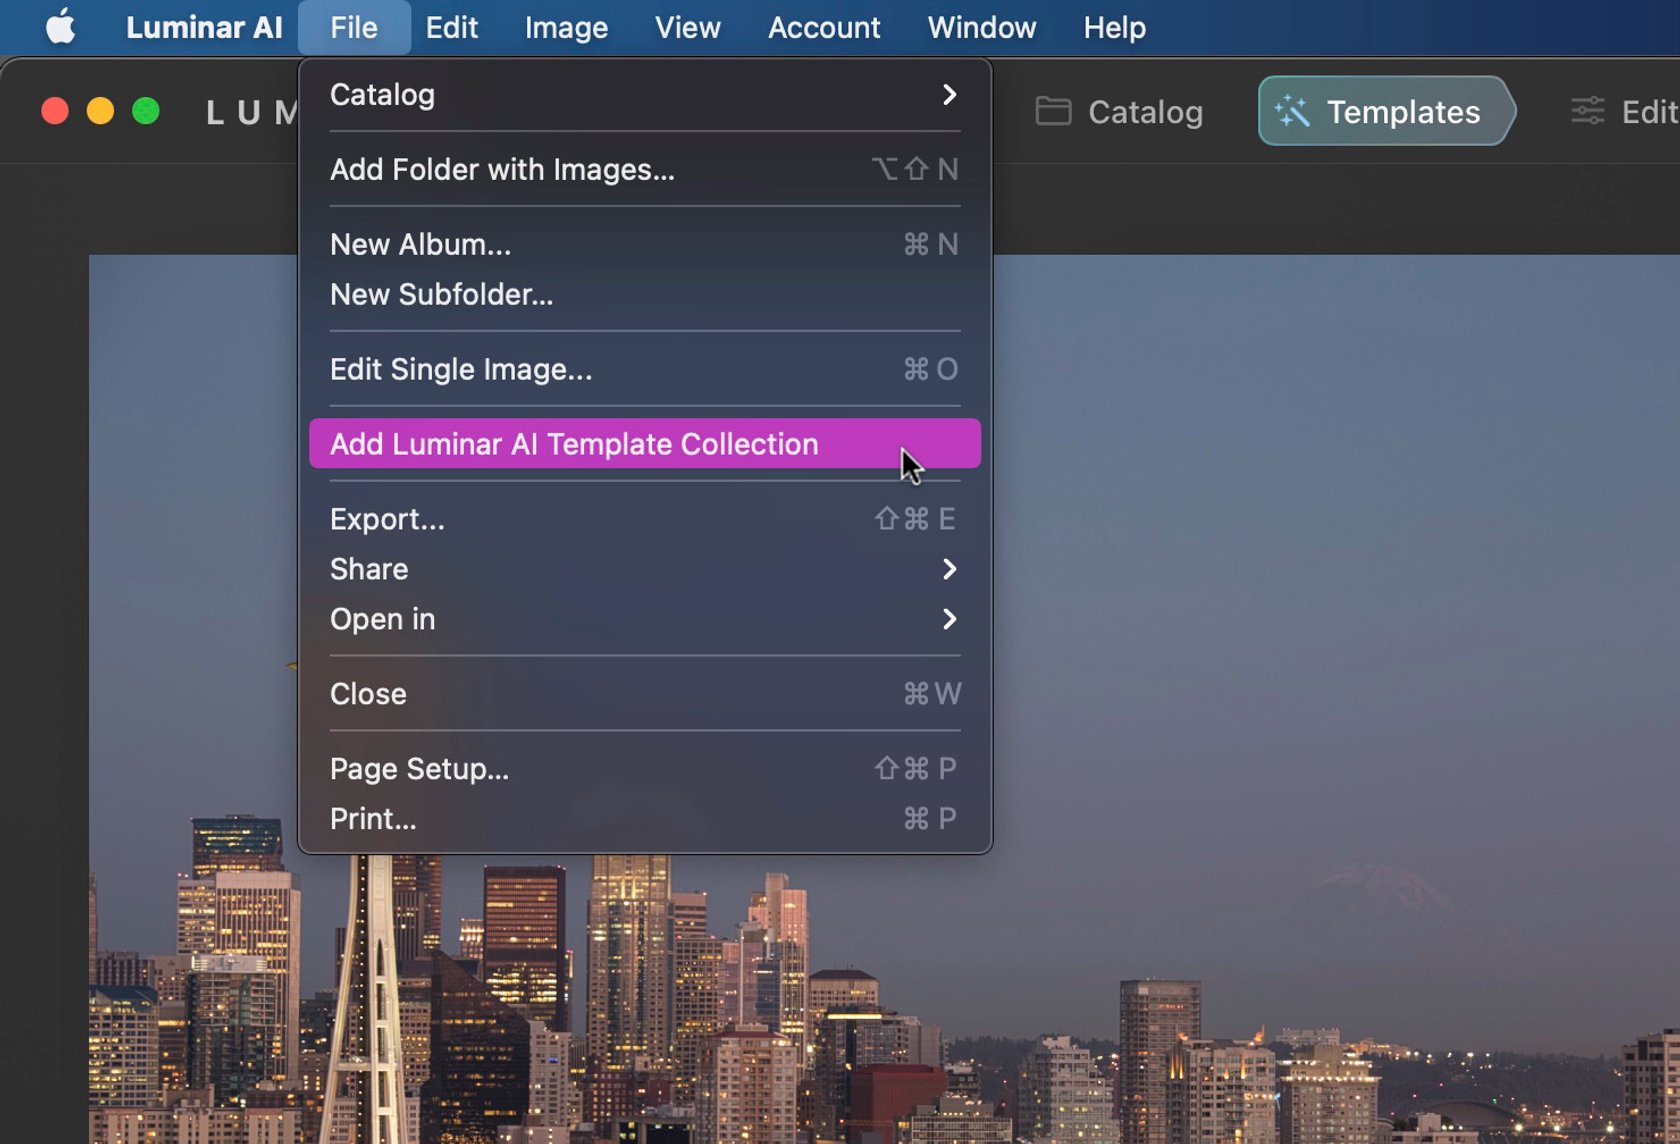Click the Catalog folder icon
This screenshot has width=1680, height=1144.
pos(1051,112)
